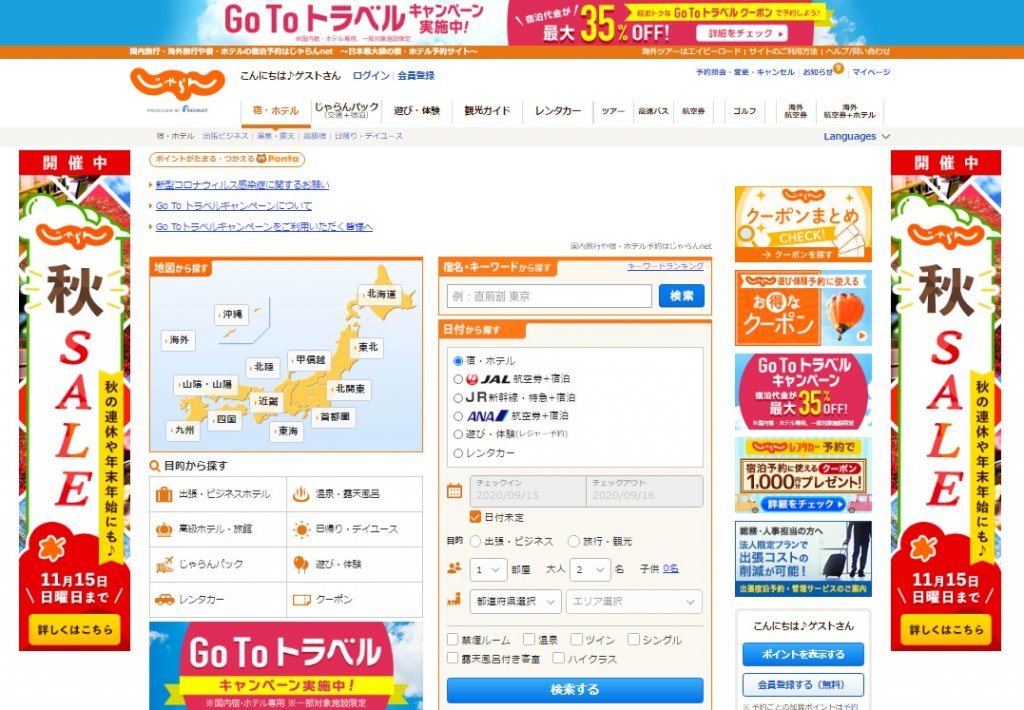Click the ログイン link

371,75
